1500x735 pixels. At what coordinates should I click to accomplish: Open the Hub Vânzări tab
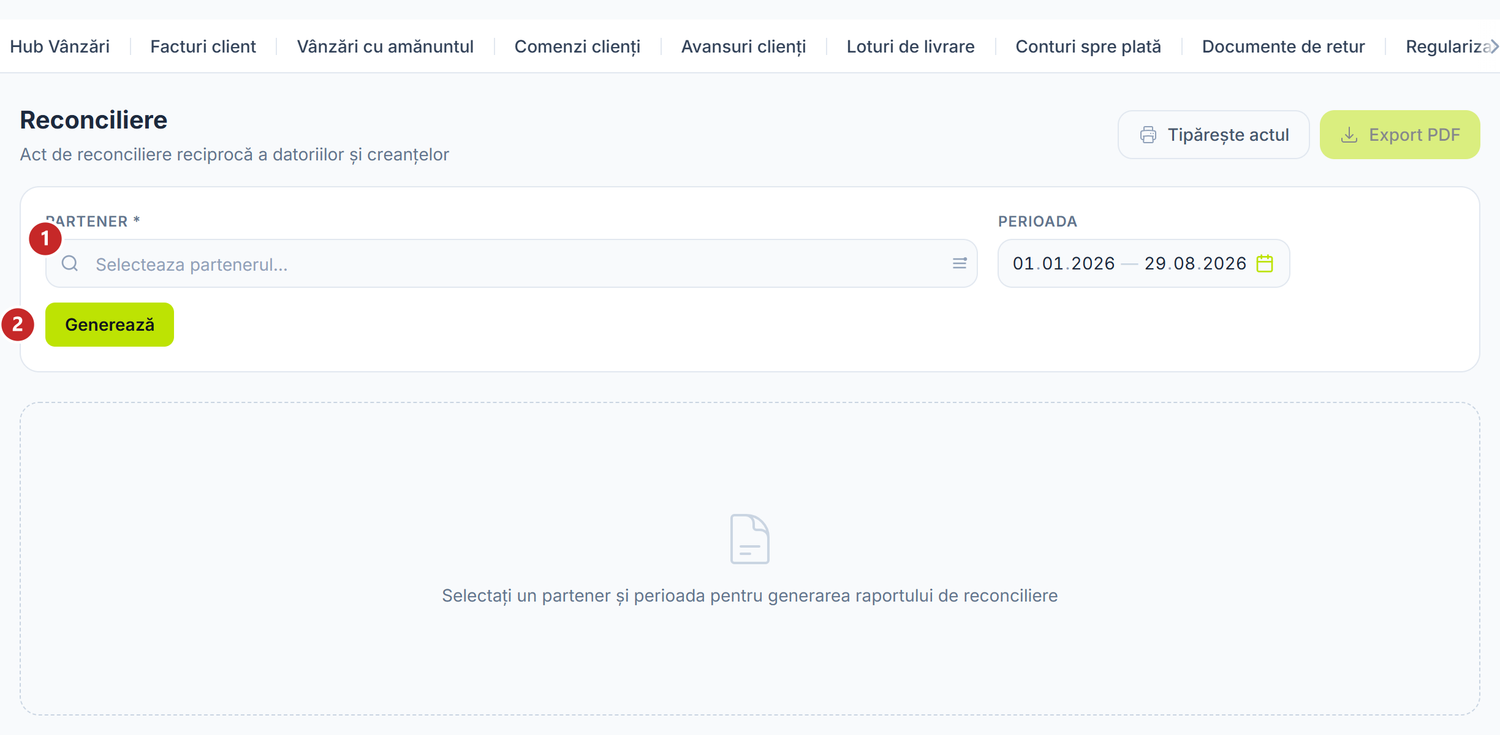pos(60,46)
